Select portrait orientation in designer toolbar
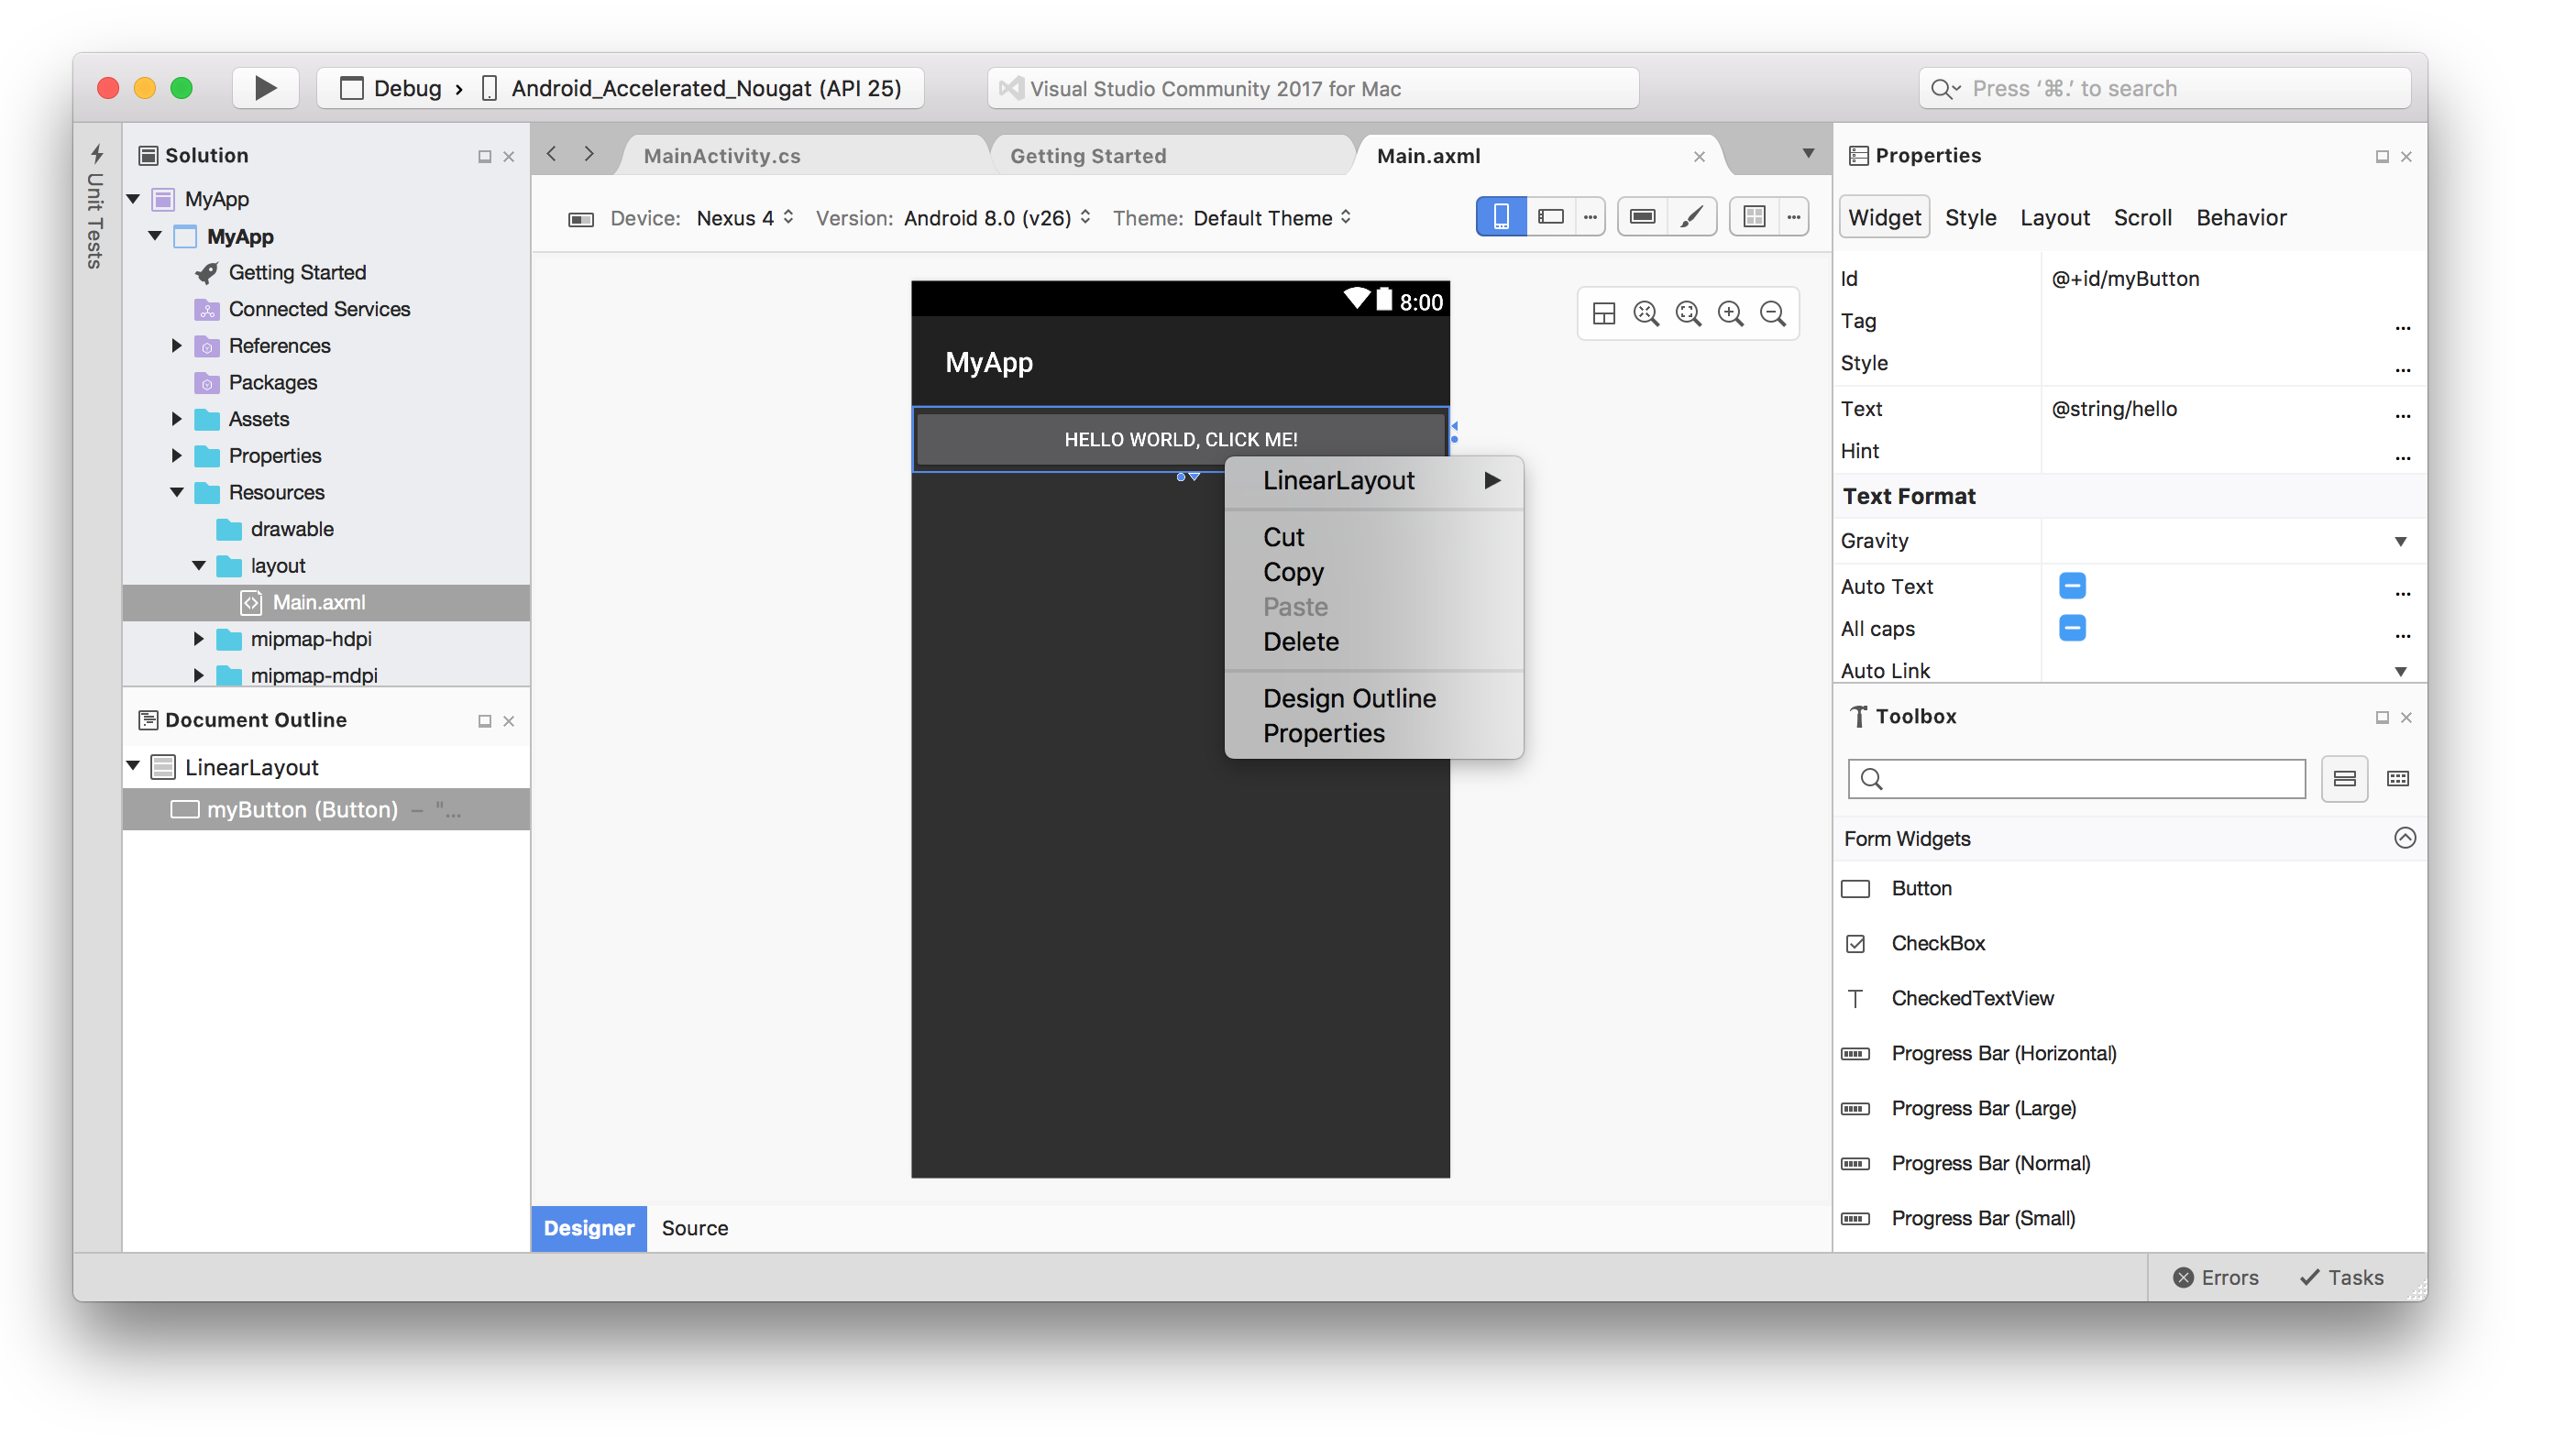Screen dimensions: 2576x1448 coord(1500,217)
